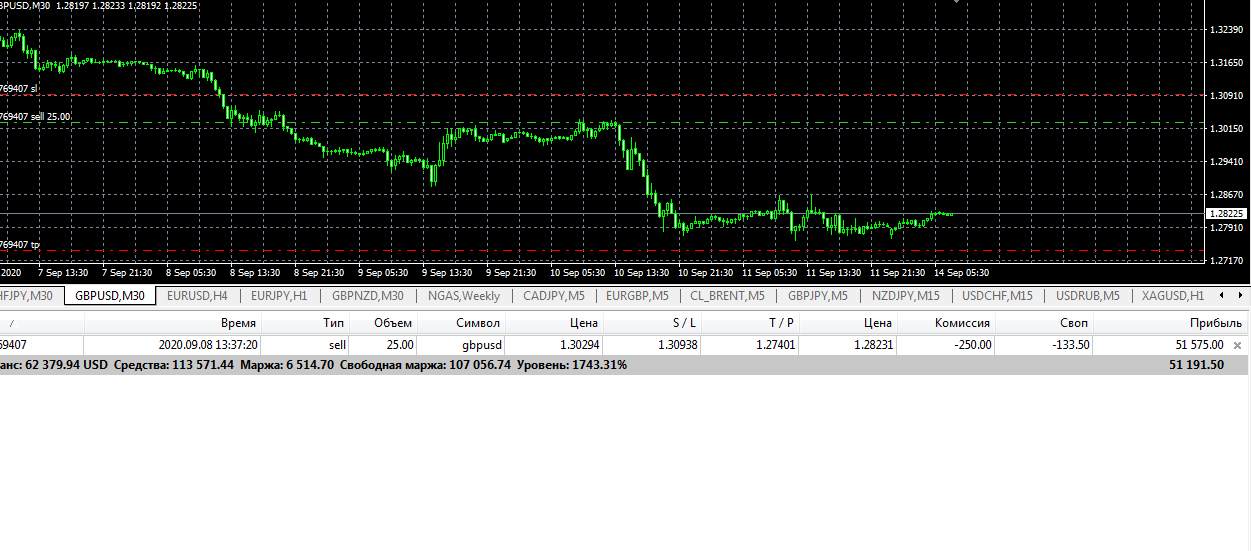Sort by Прибыль column header
1251x551 pixels.
(1171, 323)
